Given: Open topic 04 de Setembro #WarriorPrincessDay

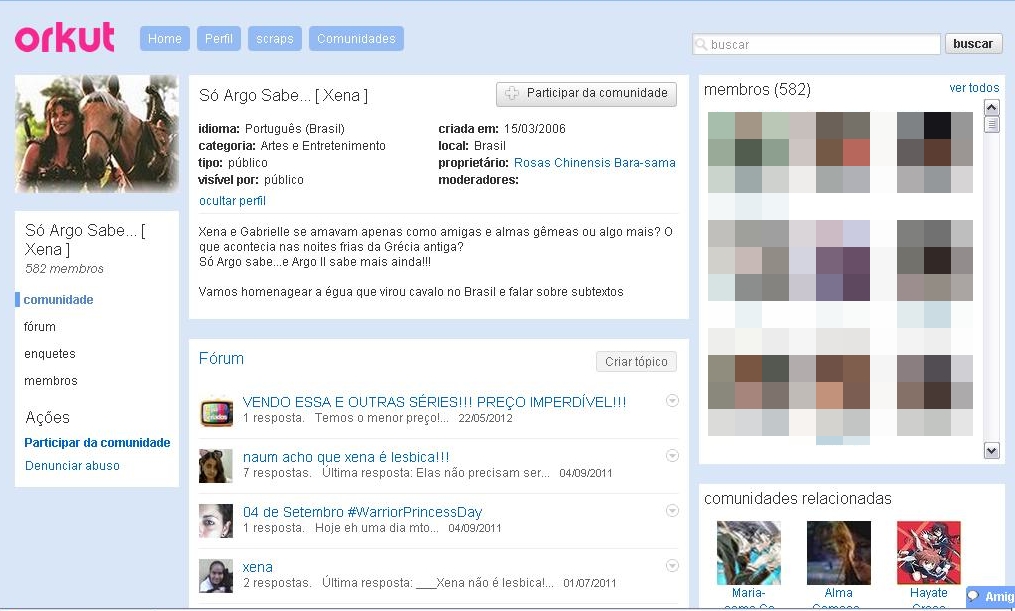Looking at the screenshot, I should [362, 512].
